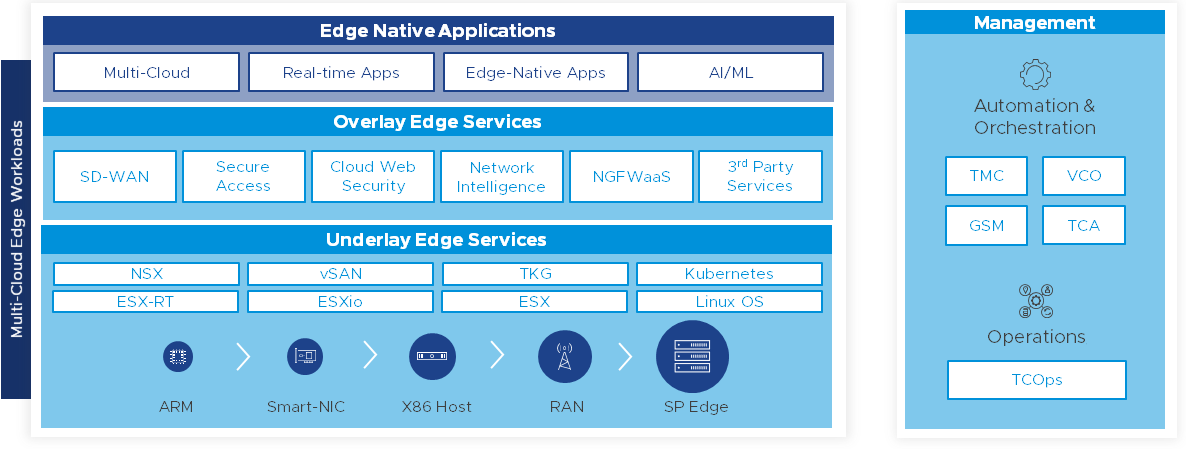Image resolution: width=1186 pixels, height=449 pixels.
Task: Click the ARM label text
Action: [176, 407]
